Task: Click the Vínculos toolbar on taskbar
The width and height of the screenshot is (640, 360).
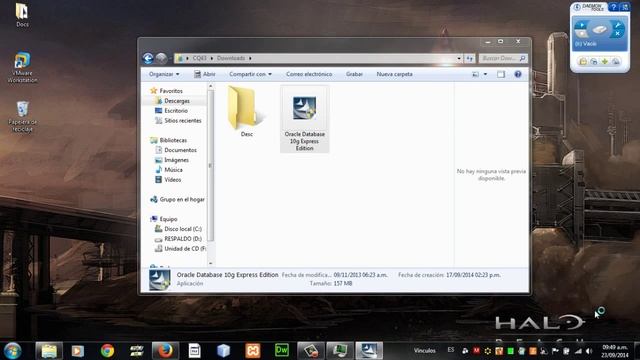Action: point(424,351)
